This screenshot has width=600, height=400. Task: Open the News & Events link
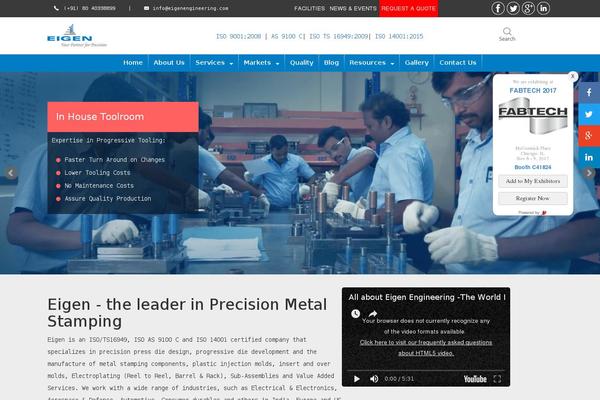tap(353, 8)
